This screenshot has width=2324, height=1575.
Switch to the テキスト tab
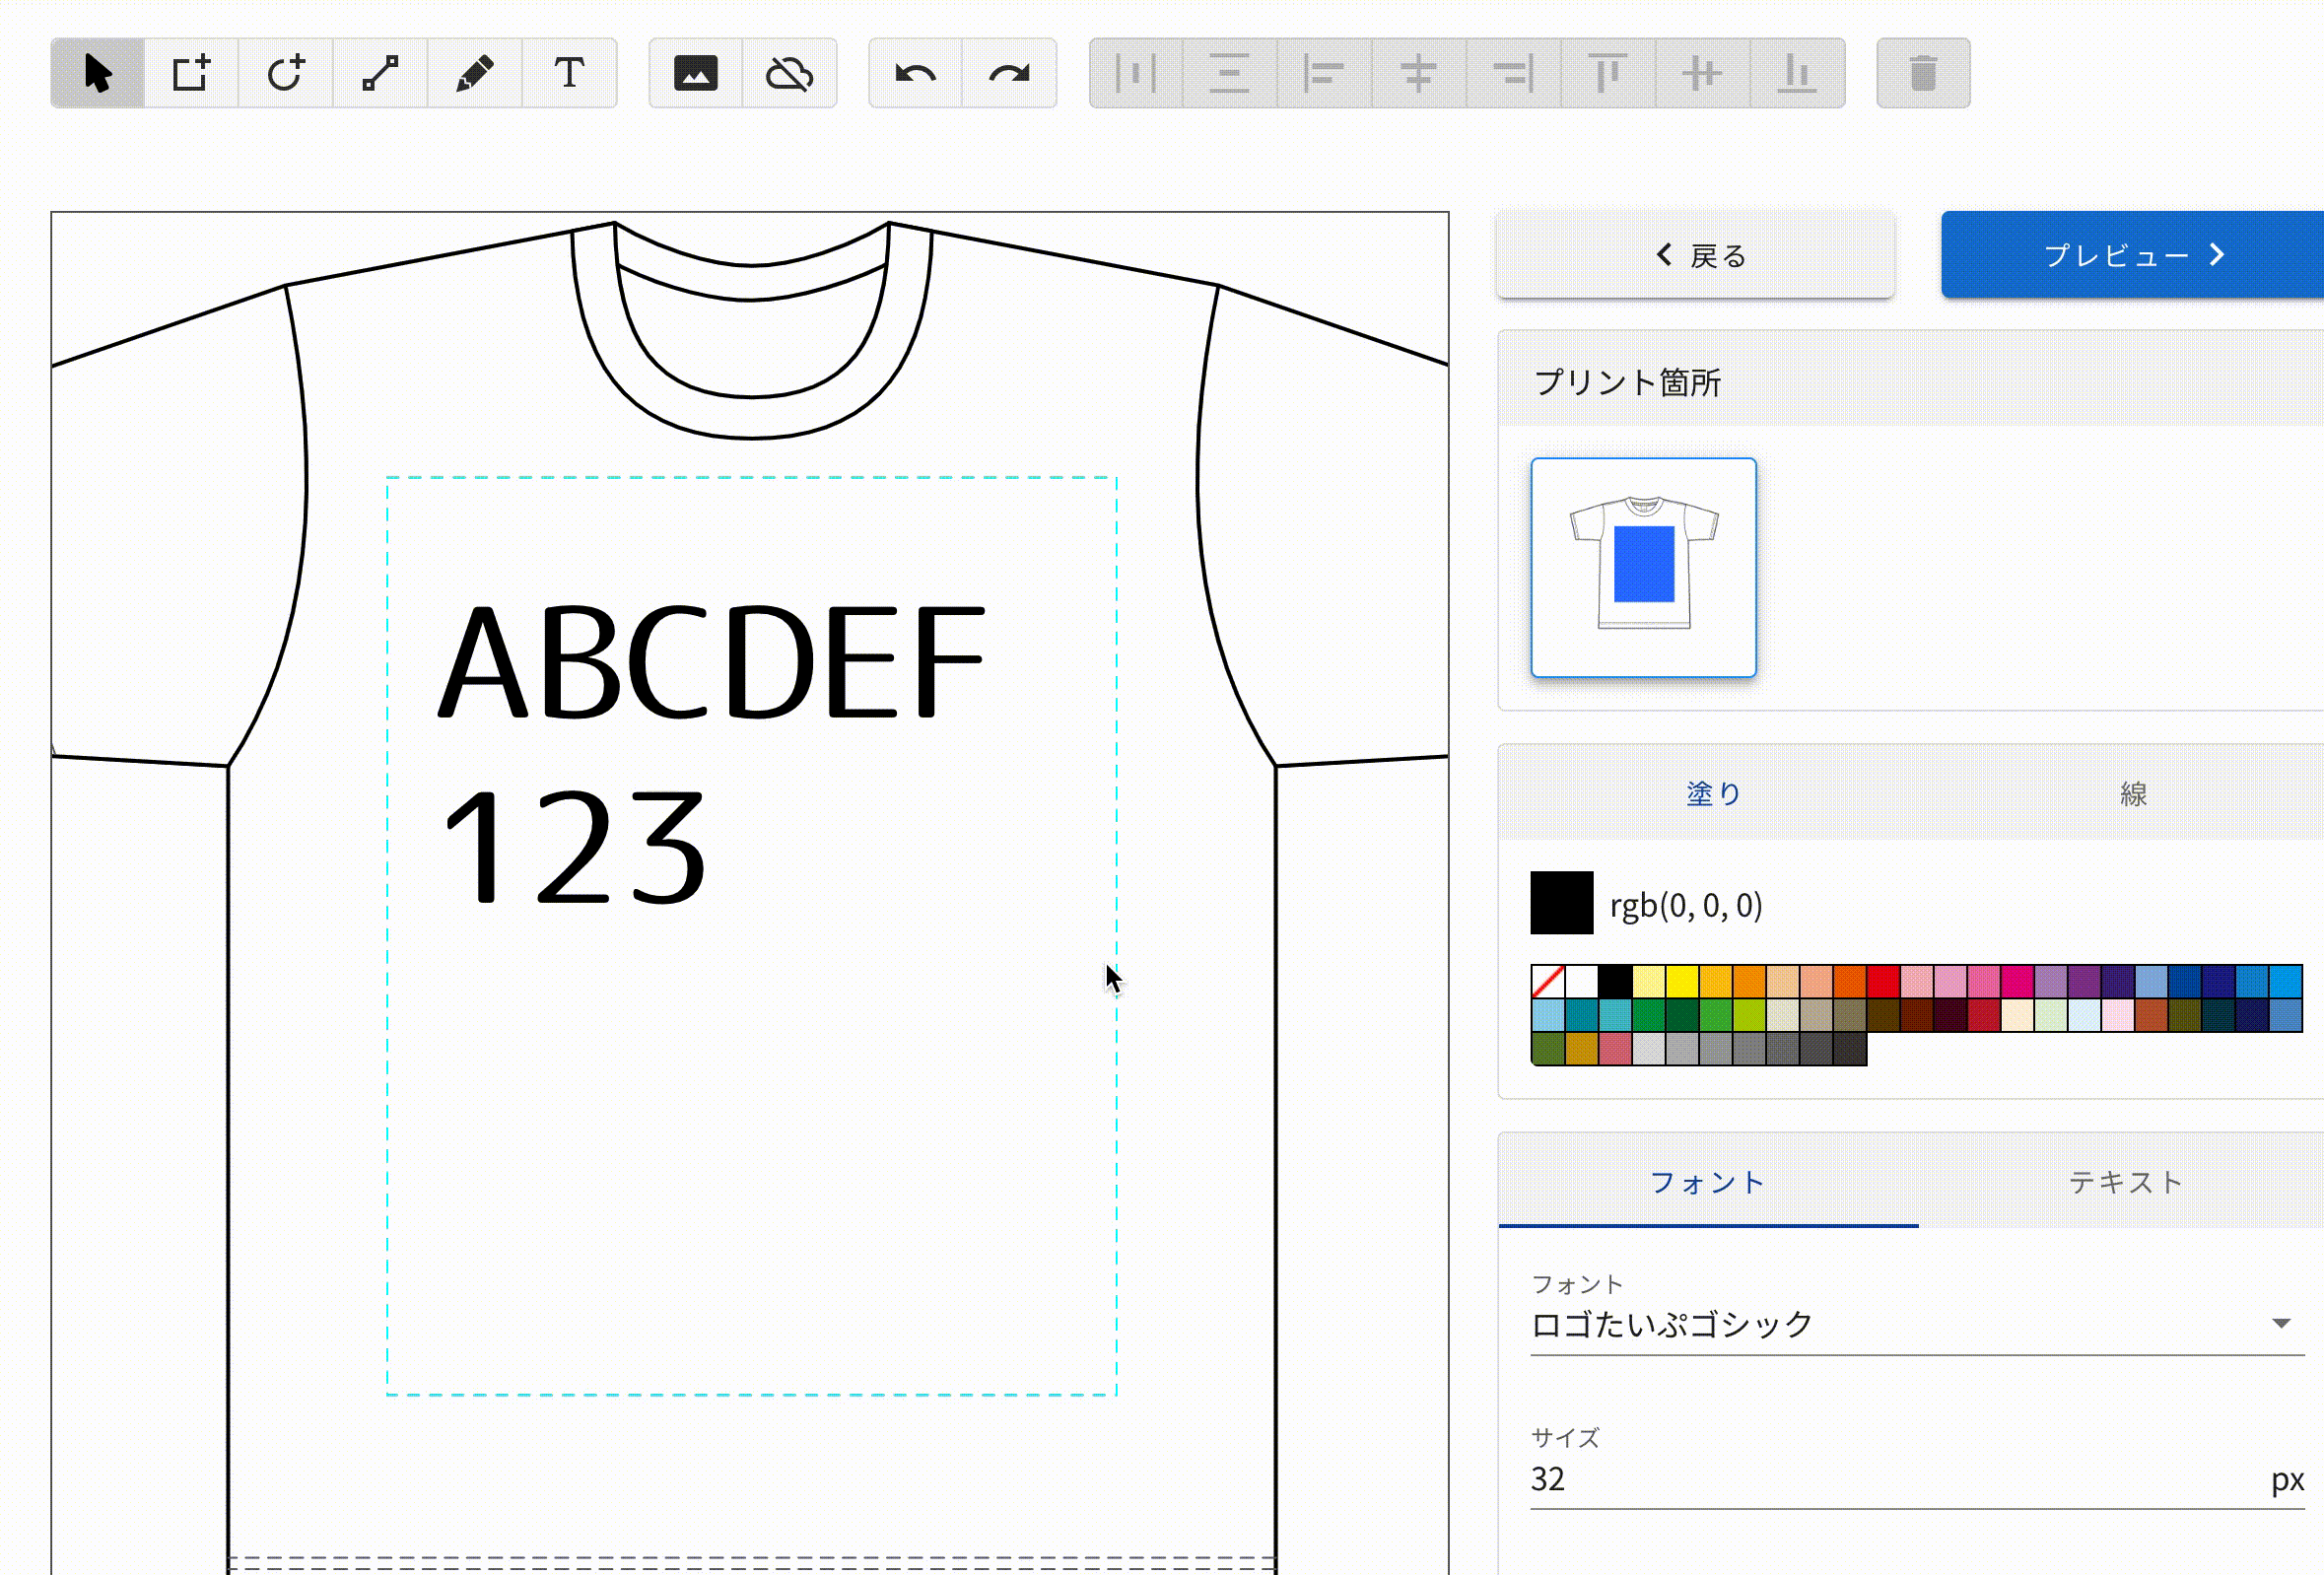click(x=2125, y=1182)
